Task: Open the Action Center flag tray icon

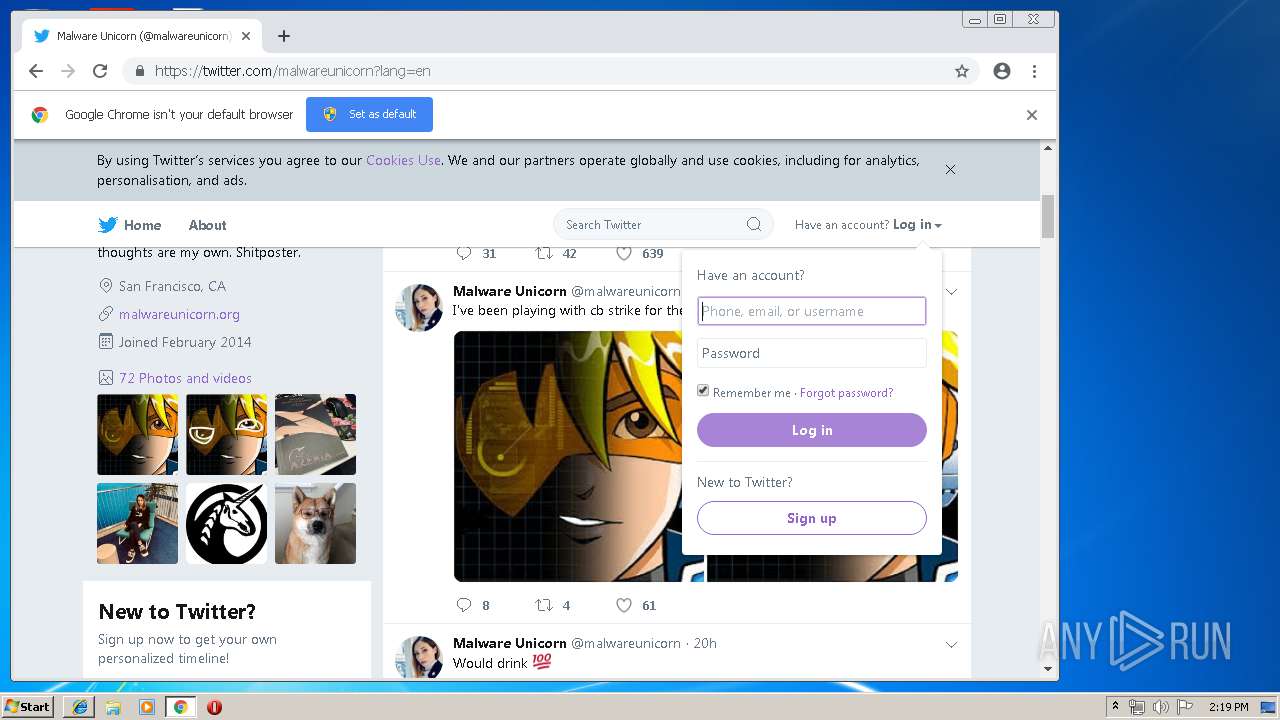Action: pyautogui.click(x=1185, y=707)
